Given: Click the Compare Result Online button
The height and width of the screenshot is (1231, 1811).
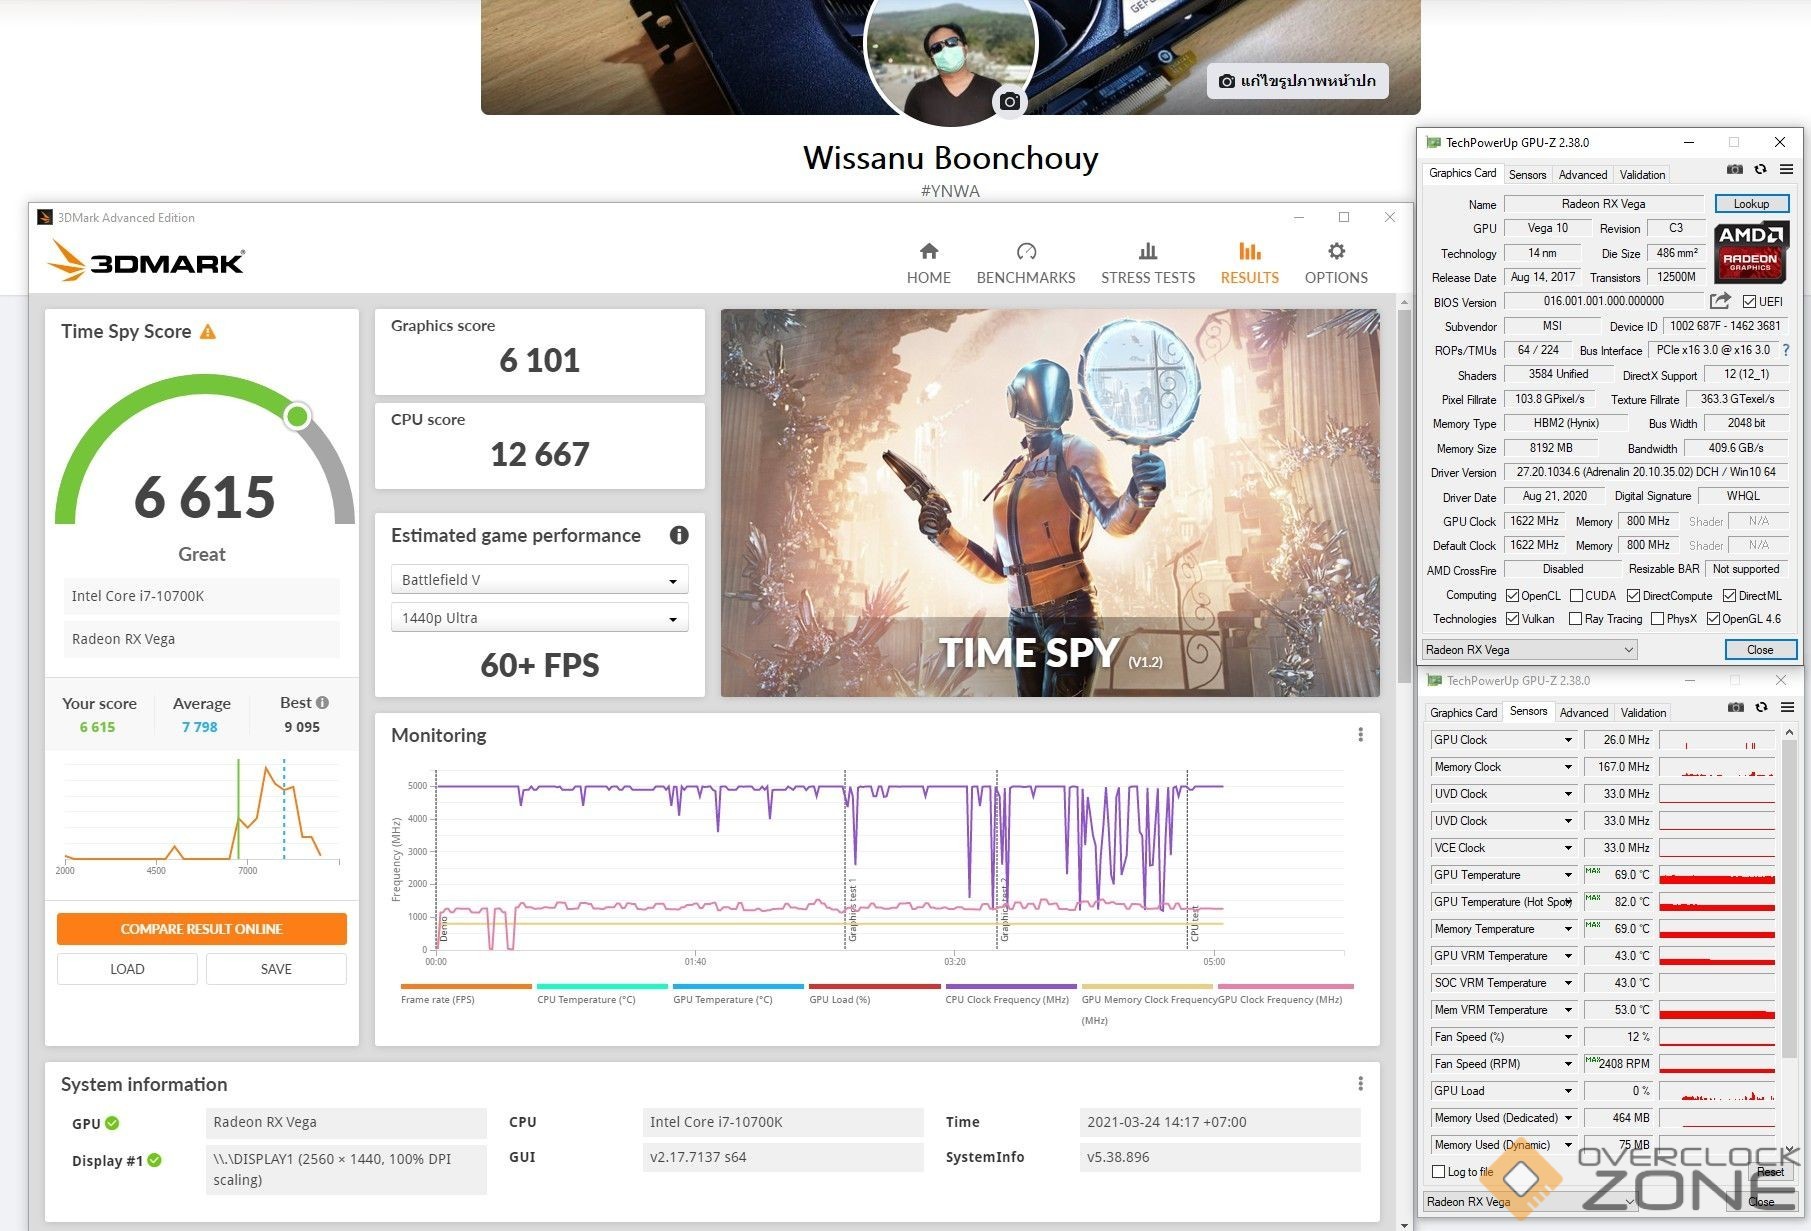Looking at the screenshot, I should click(202, 929).
